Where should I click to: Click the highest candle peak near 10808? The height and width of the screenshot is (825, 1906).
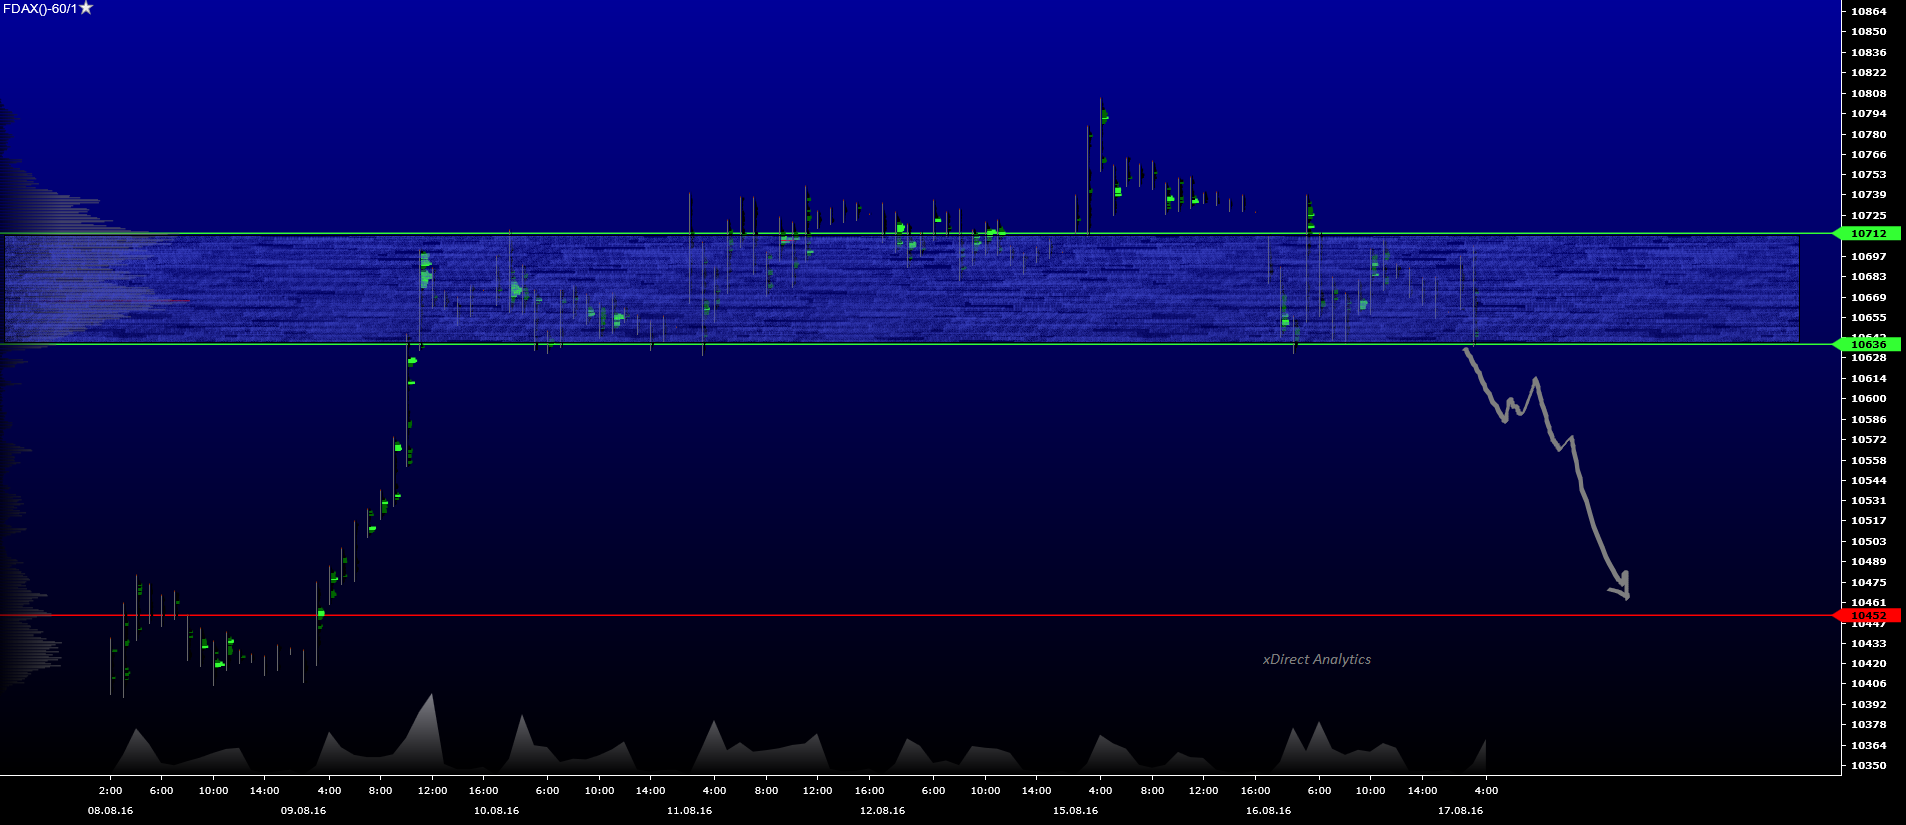pyautogui.click(x=1101, y=100)
